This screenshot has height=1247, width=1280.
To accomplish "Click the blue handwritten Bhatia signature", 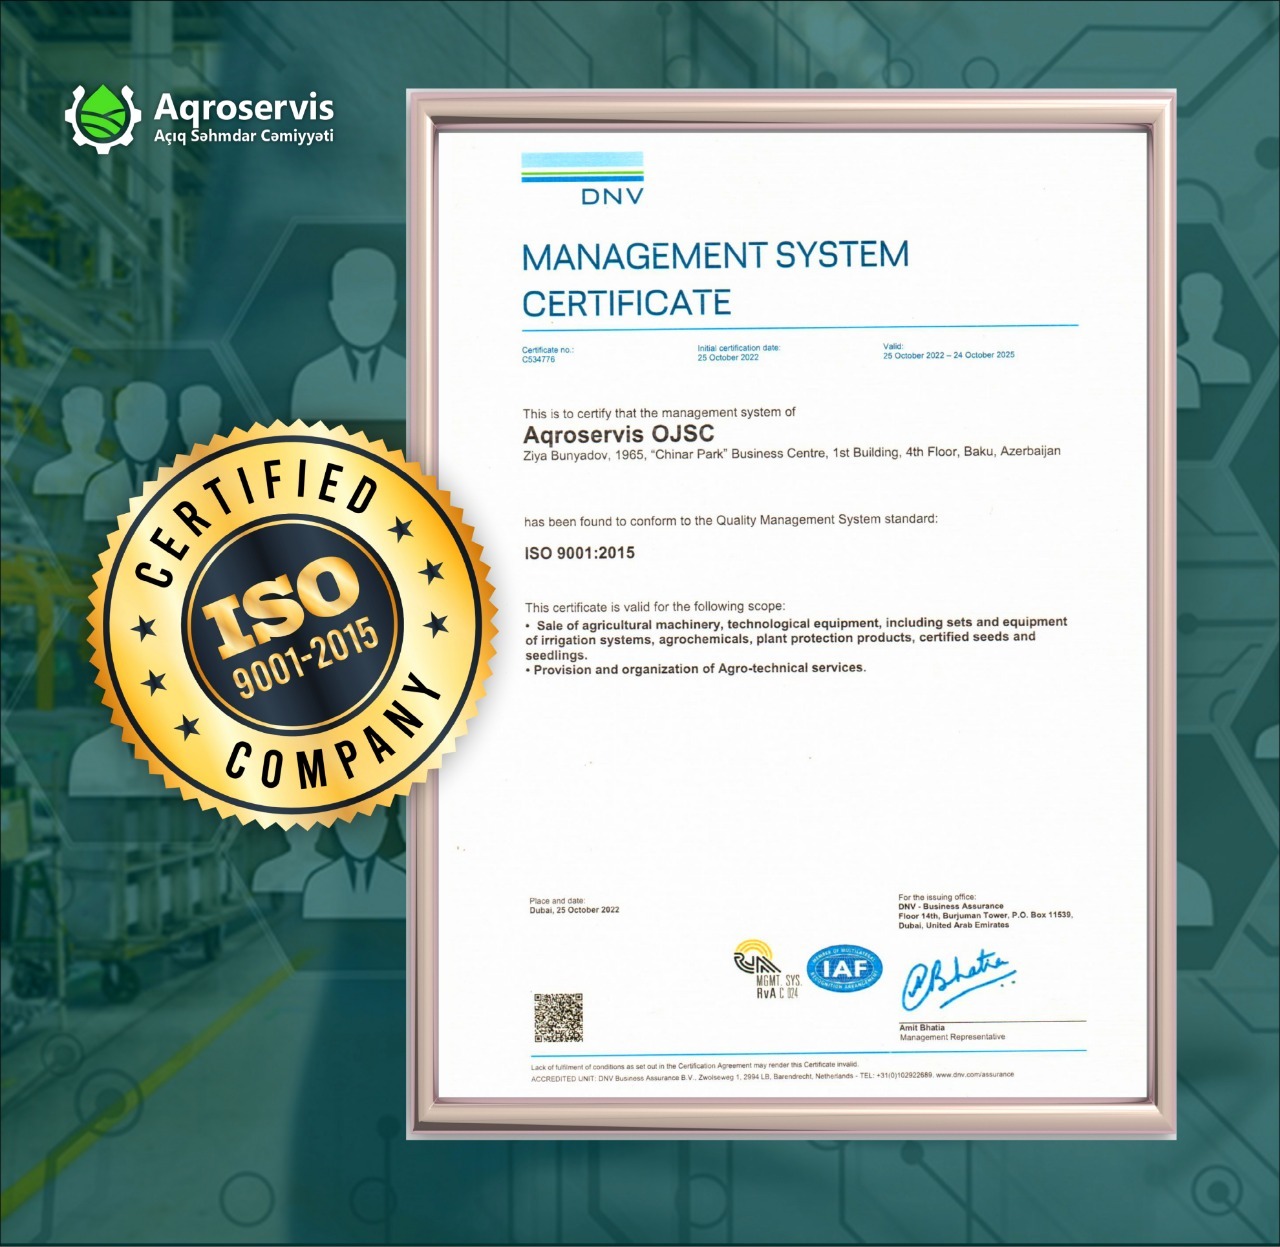I will click(x=956, y=979).
